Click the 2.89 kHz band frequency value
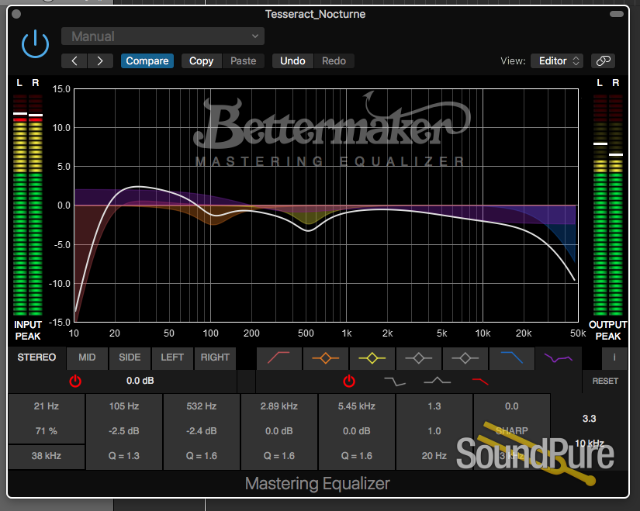The height and width of the screenshot is (511, 640). coord(279,407)
